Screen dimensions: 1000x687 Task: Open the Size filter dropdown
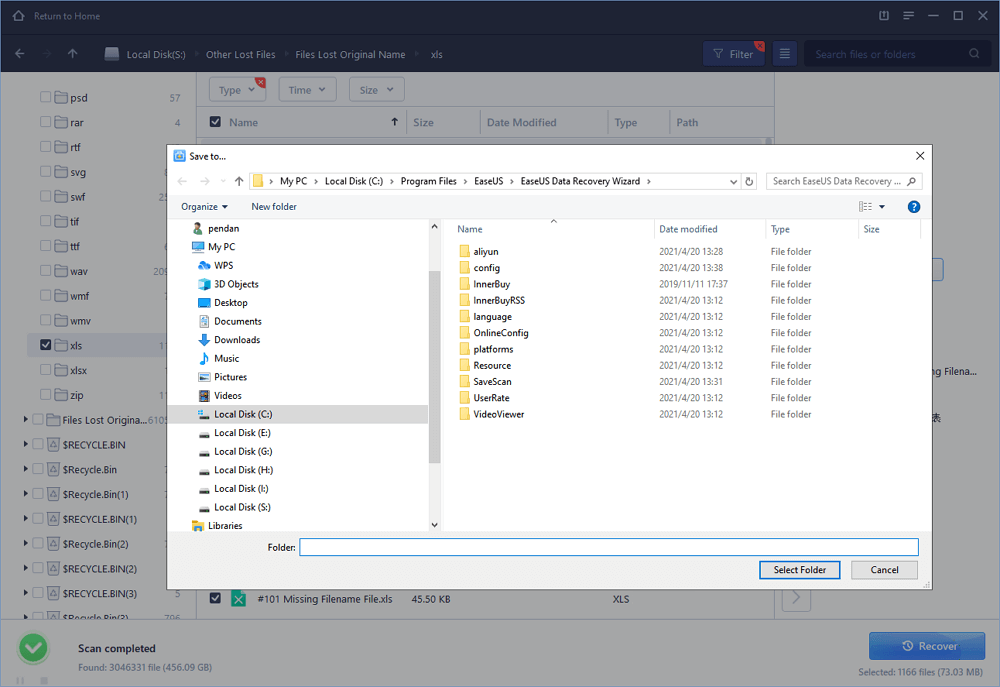pos(375,90)
